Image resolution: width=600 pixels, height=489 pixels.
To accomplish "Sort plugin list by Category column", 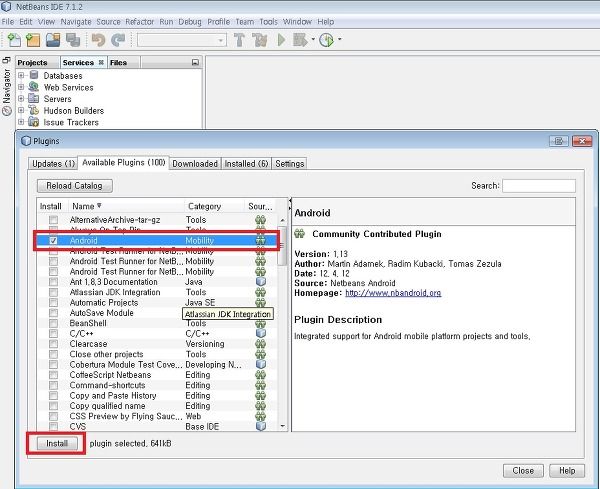I will click(214, 206).
